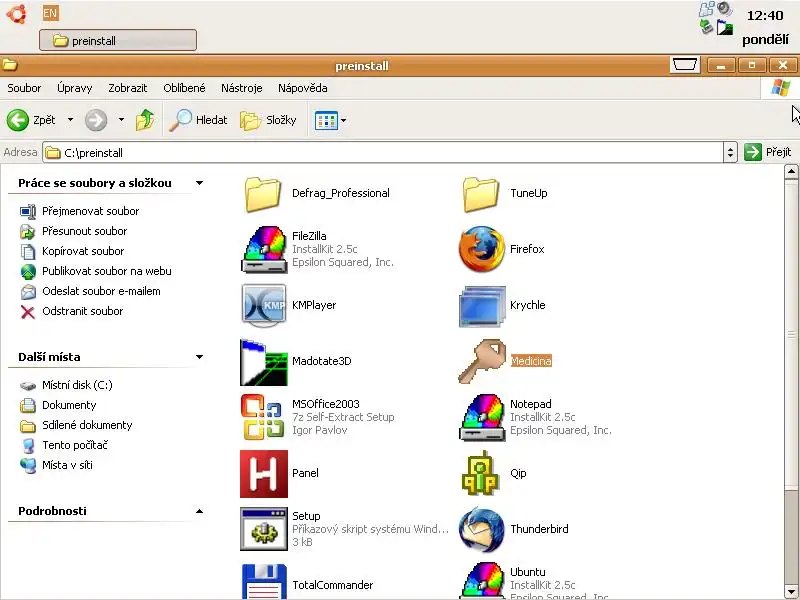Viewport: 800px width, 600px height.
Task: Click the network monitors tray icon
Action: (707, 8)
